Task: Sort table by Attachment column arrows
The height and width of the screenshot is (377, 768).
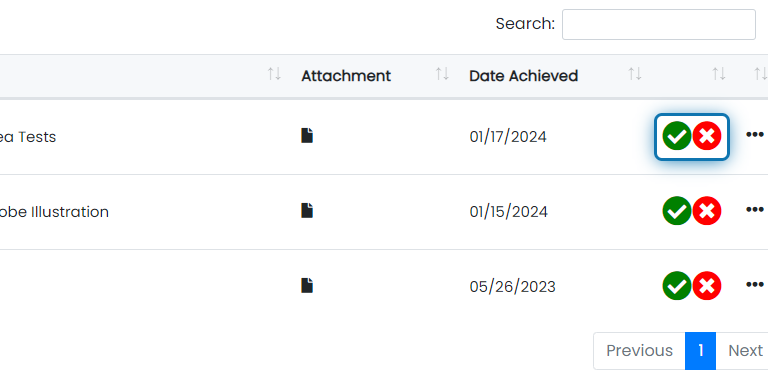Action: [442, 74]
